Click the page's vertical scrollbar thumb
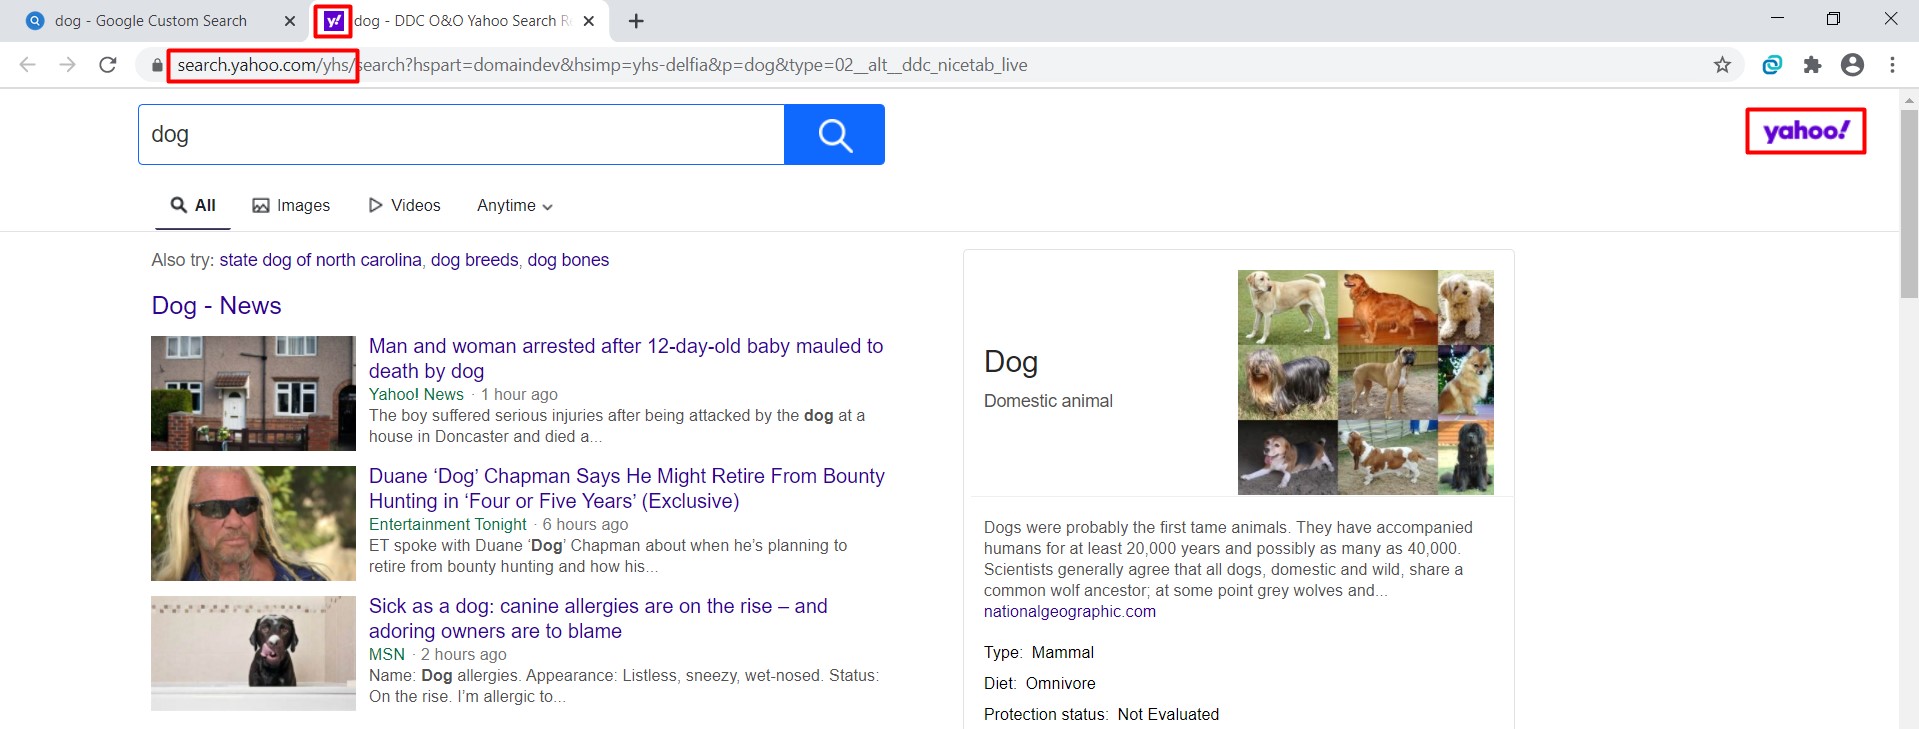This screenshot has height=729, width=1919. (1909, 204)
